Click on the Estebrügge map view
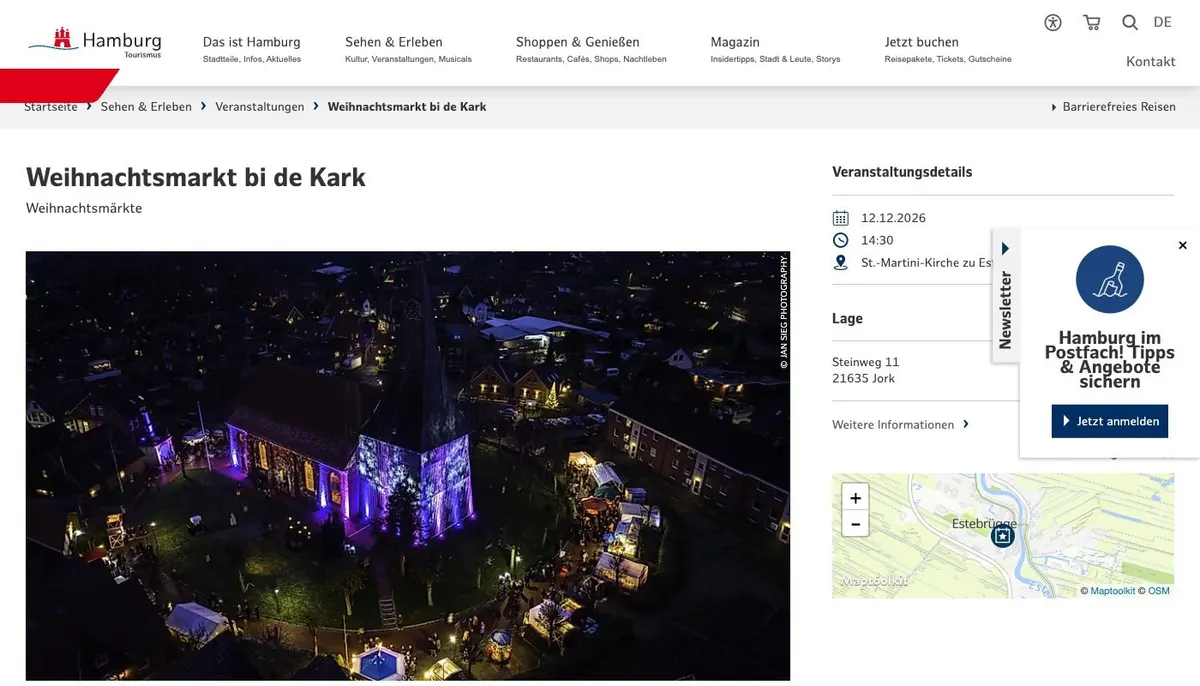1200x686 pixels. pos(1003,536)
